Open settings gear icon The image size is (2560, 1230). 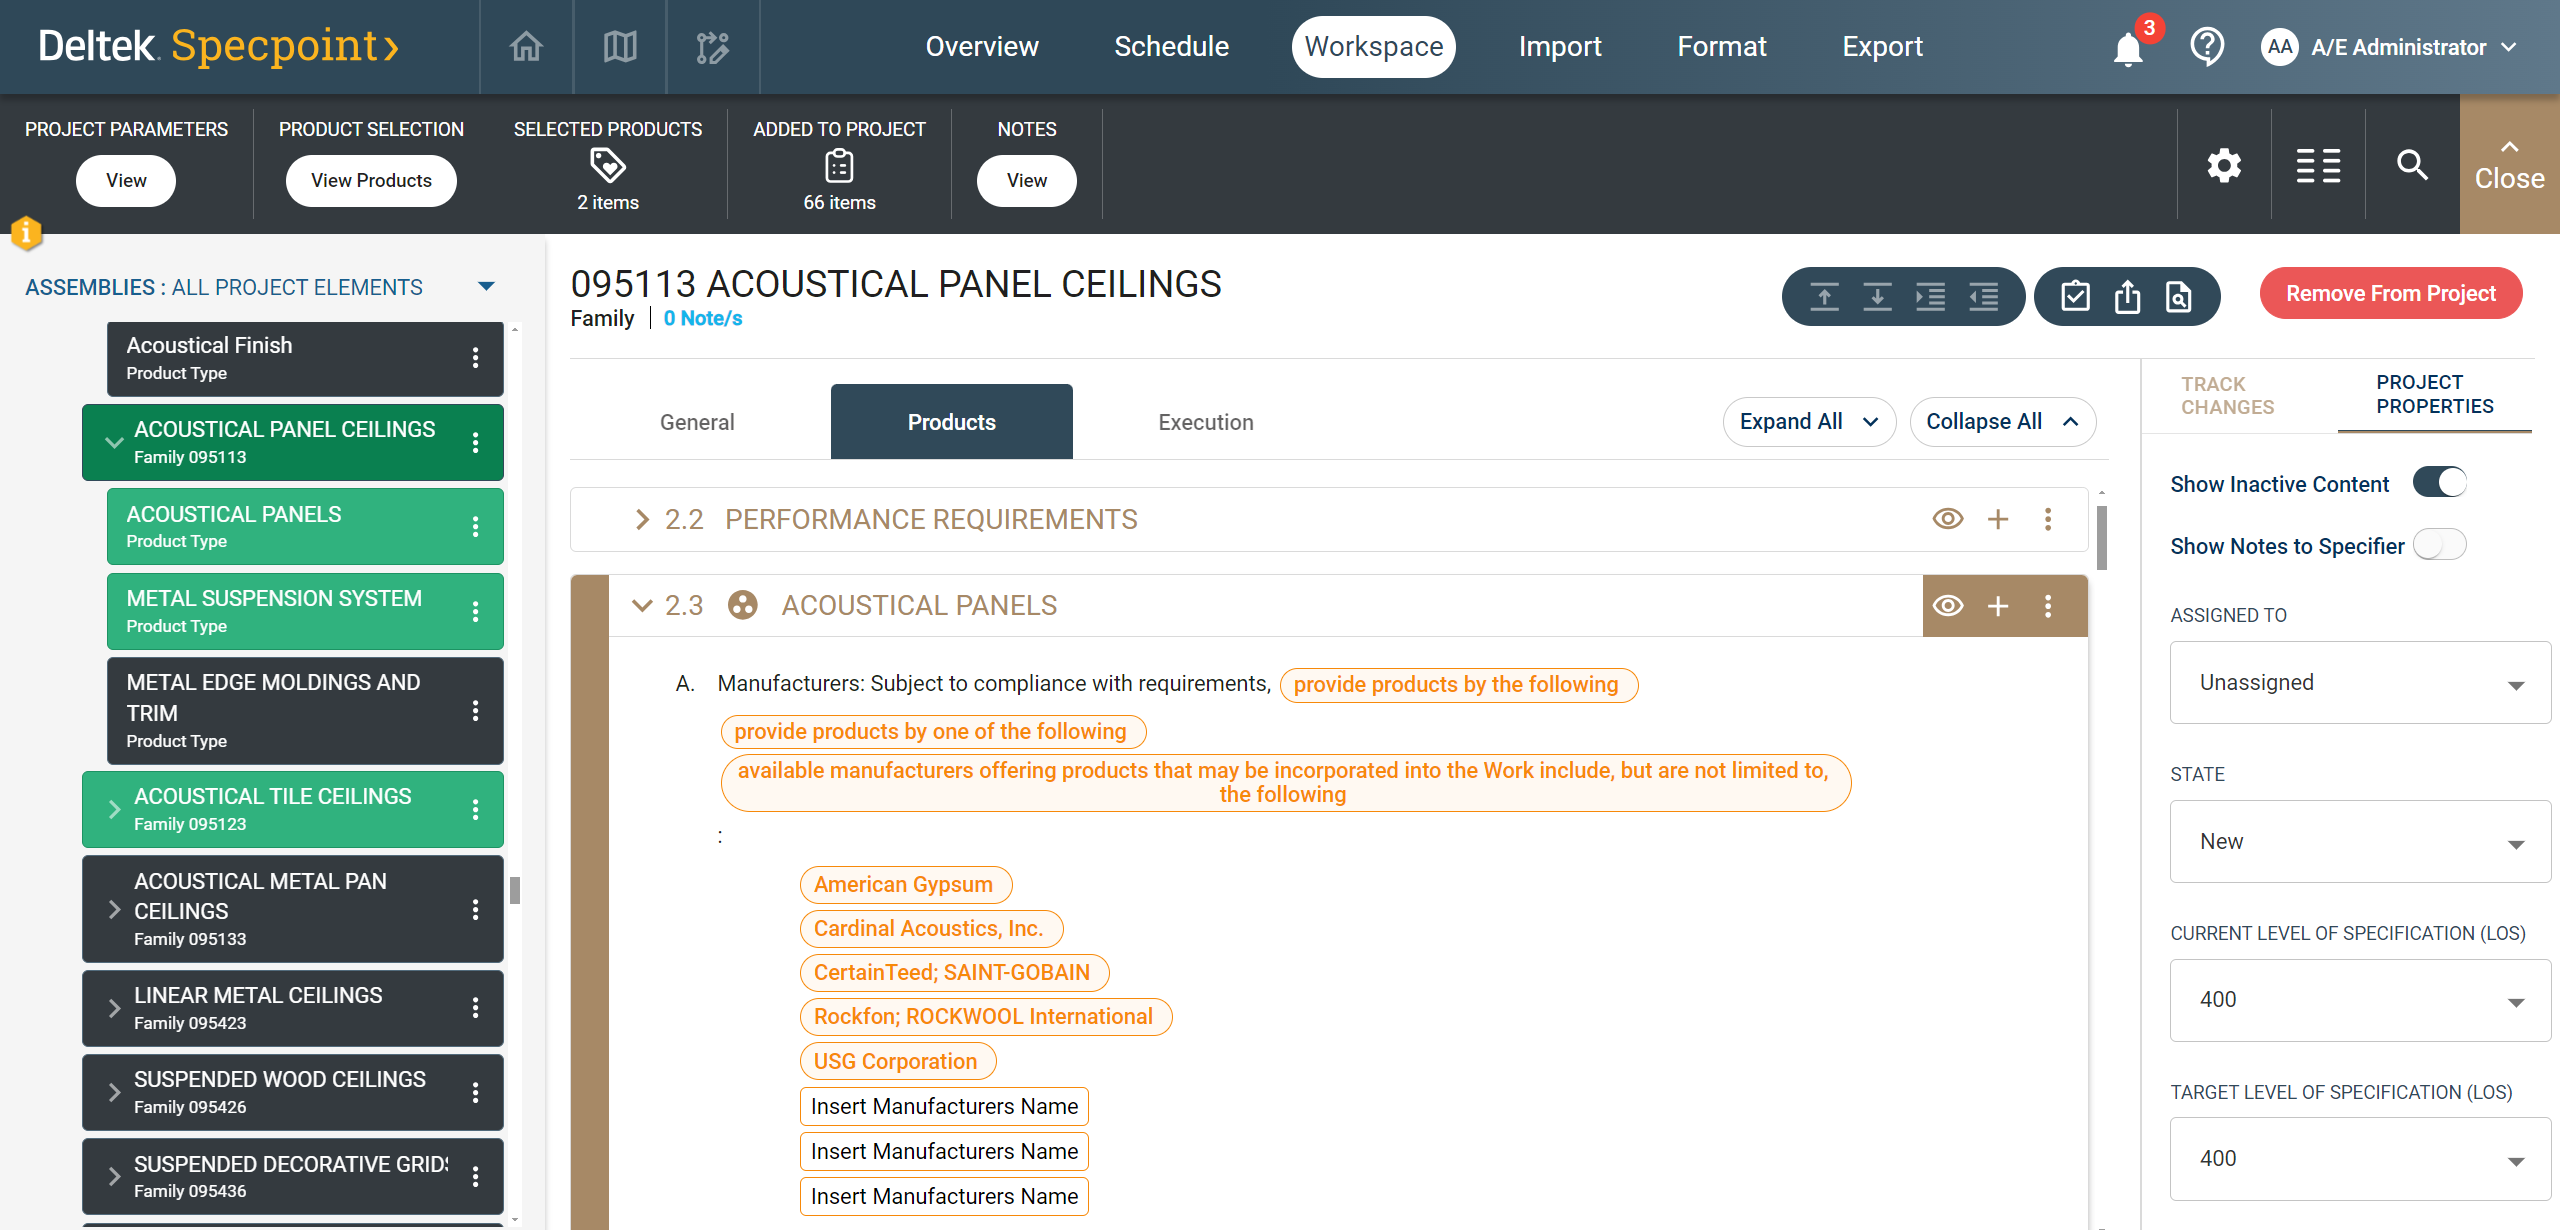tap(2224, 165)
